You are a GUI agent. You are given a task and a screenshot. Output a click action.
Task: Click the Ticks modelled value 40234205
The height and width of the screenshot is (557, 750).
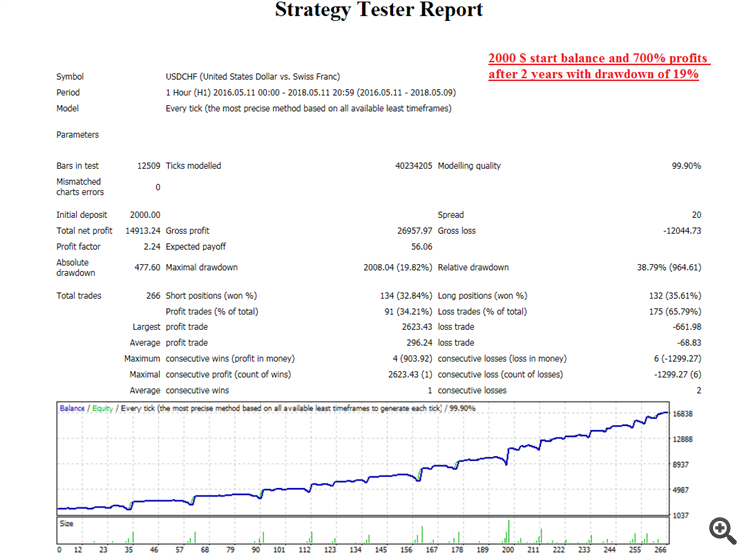click(x=413, y=166)
